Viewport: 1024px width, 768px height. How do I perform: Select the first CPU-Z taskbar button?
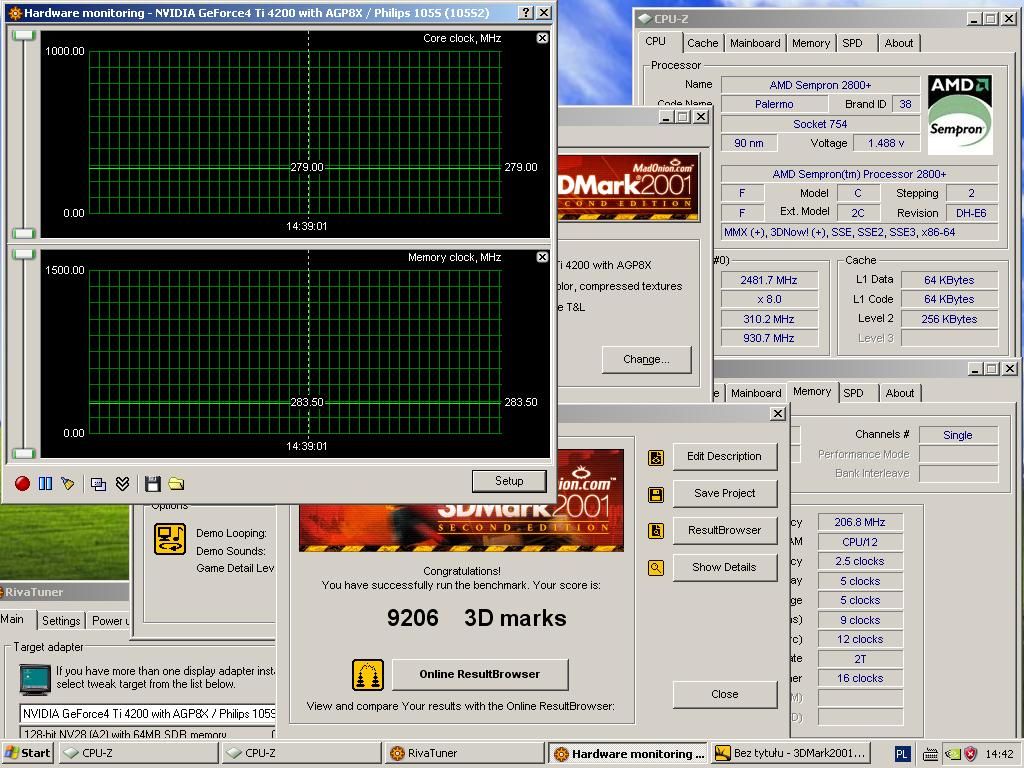[138, 753]
